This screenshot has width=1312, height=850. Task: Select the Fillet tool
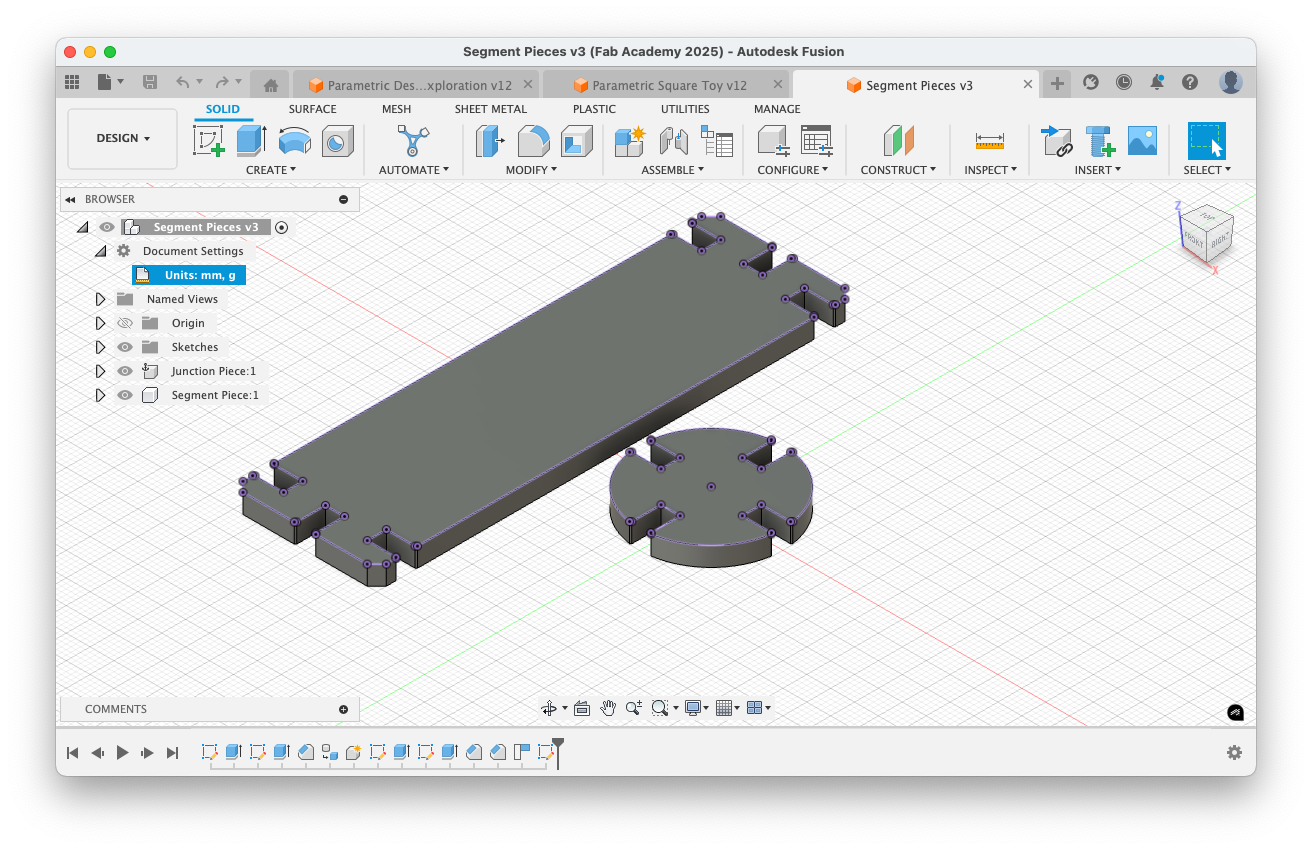tap(533, 141)
